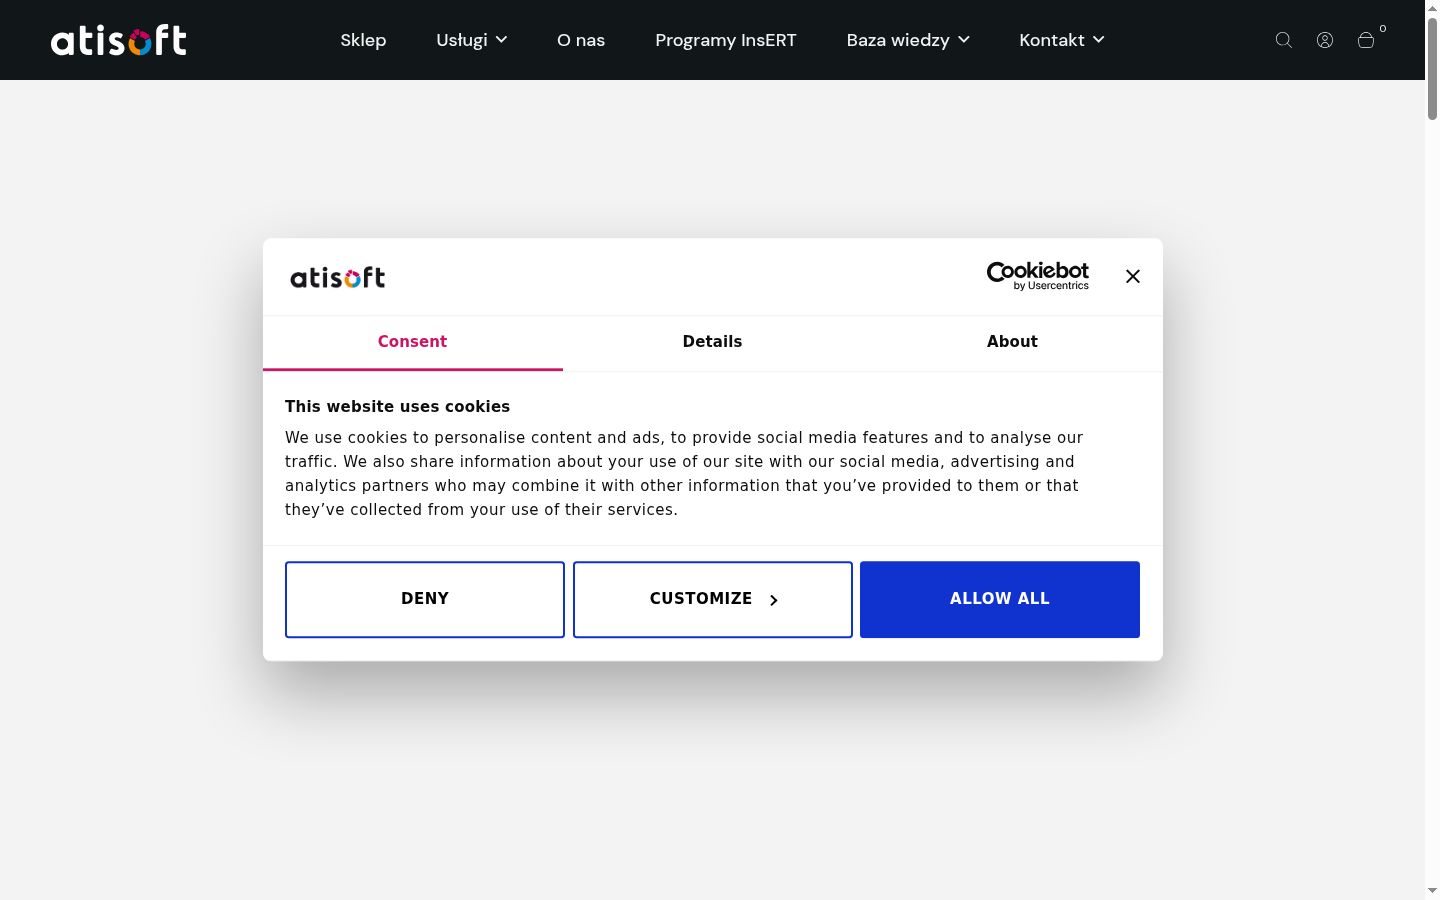Select the Consent tab
This screenshot has height=900, width=1440.
412,342
